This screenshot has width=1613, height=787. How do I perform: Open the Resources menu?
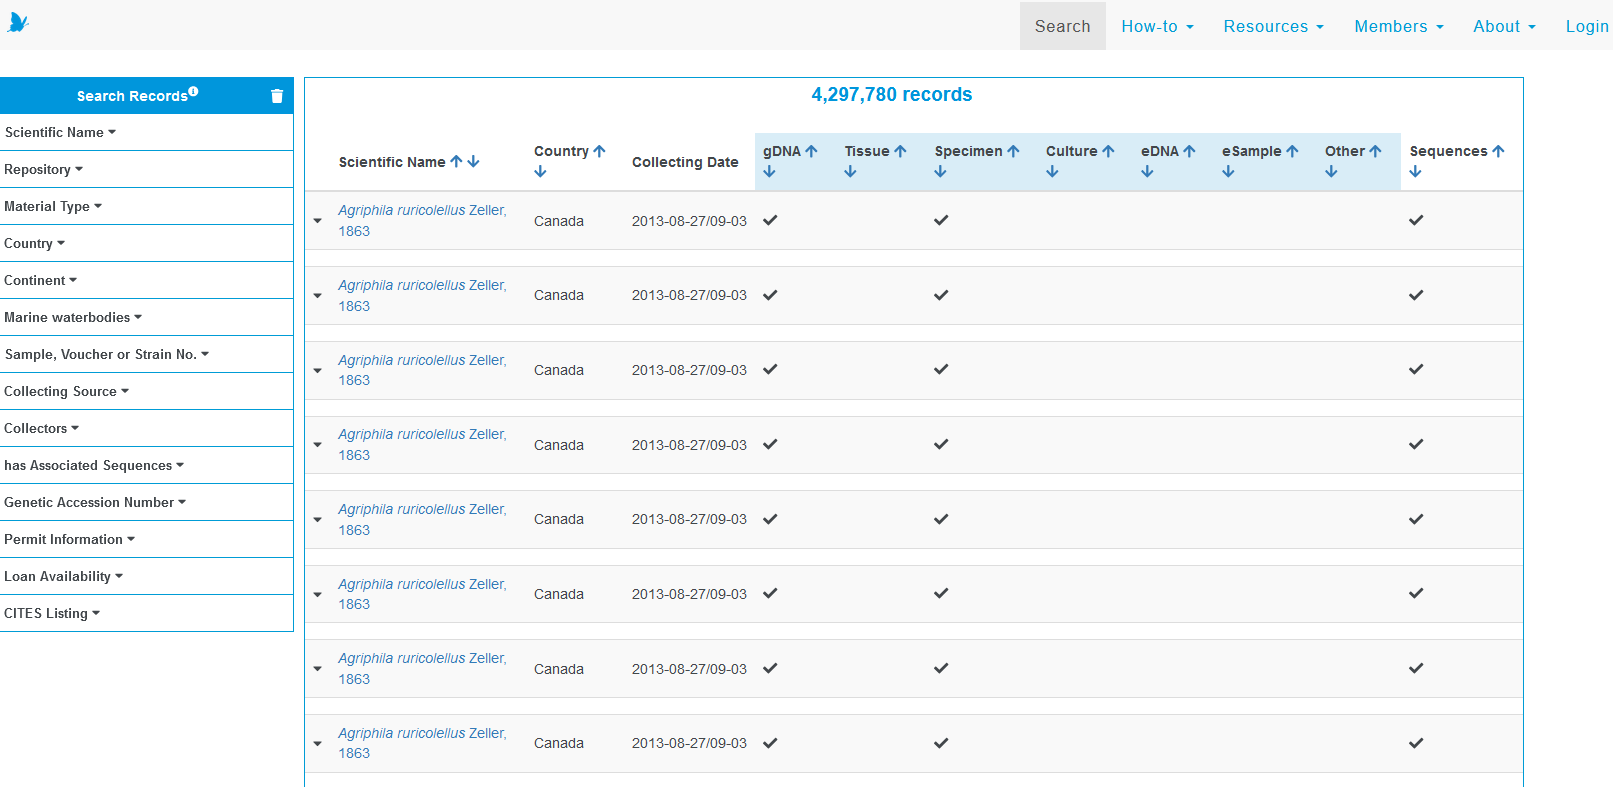click(1273, 26)
